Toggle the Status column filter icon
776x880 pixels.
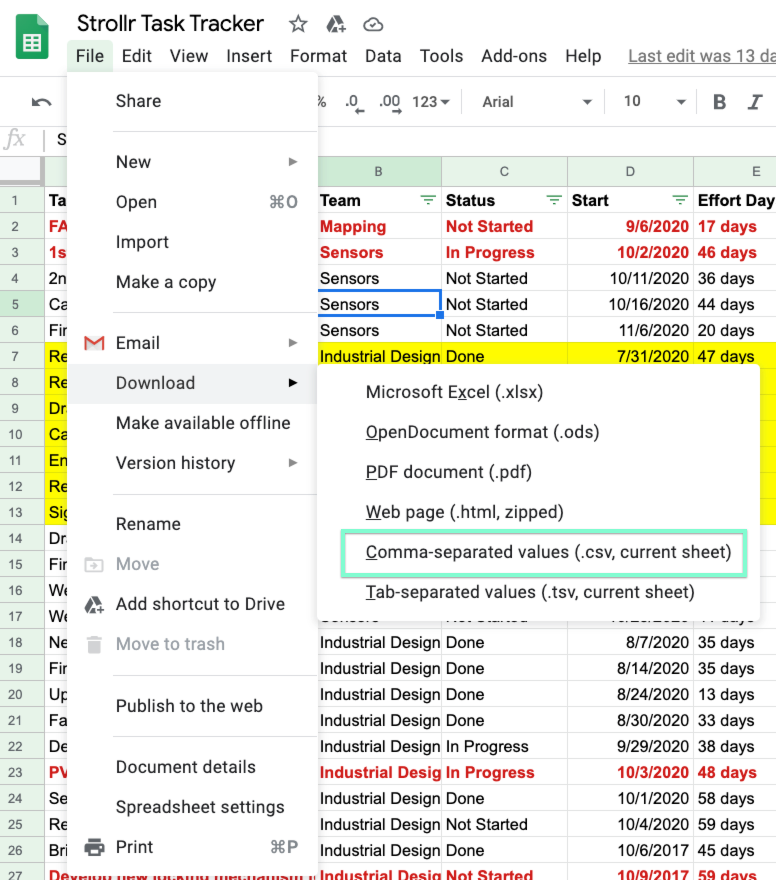click(554, 200)
